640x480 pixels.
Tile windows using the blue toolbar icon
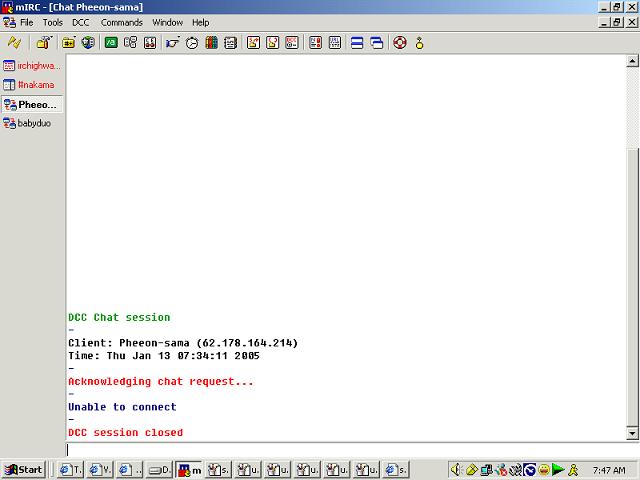(357, 42)
